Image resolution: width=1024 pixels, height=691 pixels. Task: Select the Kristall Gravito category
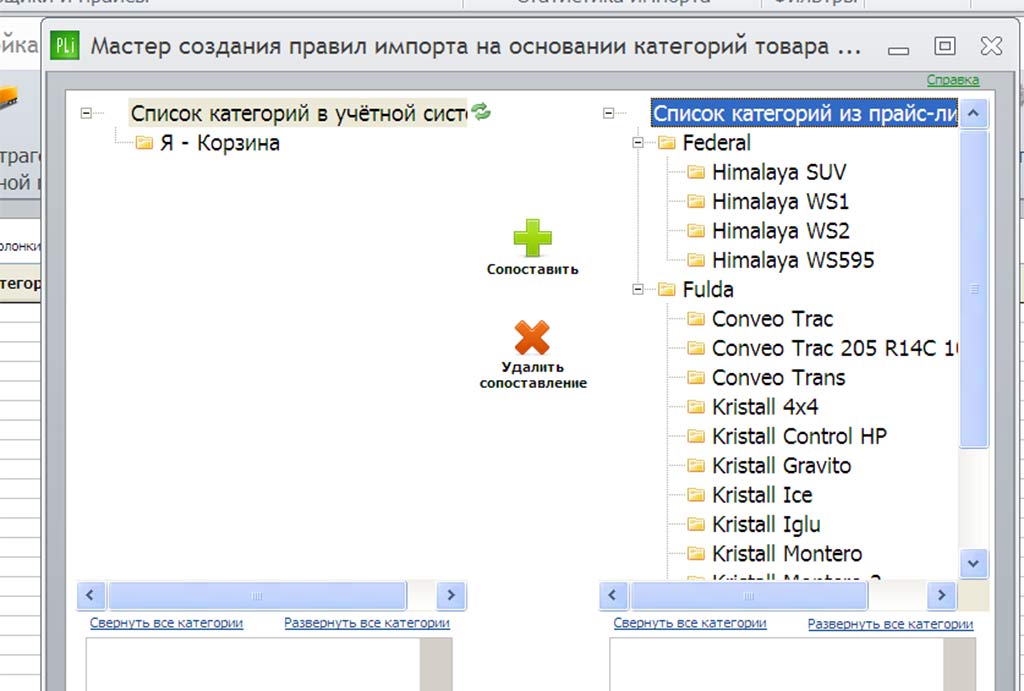tap(782, 465)
